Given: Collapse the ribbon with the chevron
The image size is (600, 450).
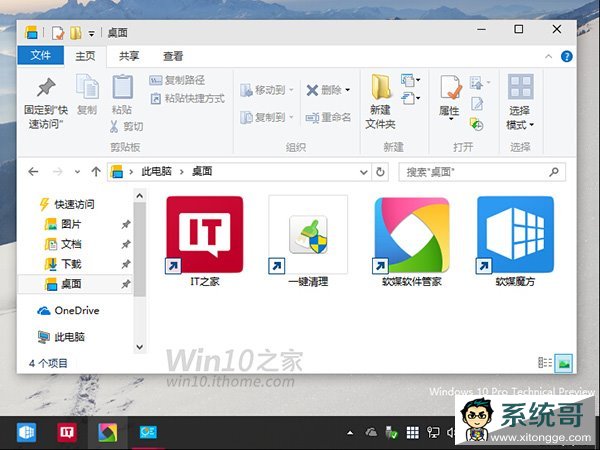Looking at the screenshot, I should (x=548, y=57).
